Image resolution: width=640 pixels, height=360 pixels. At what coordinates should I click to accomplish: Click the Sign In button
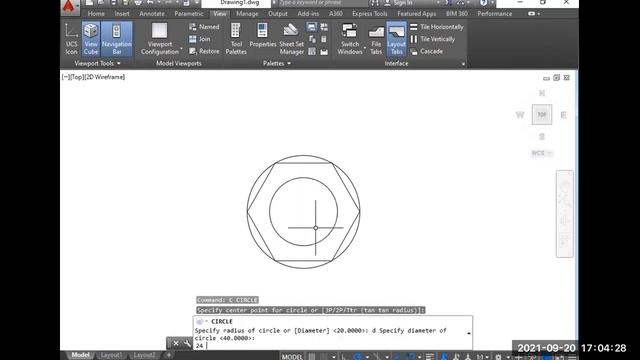coord(398,3)
